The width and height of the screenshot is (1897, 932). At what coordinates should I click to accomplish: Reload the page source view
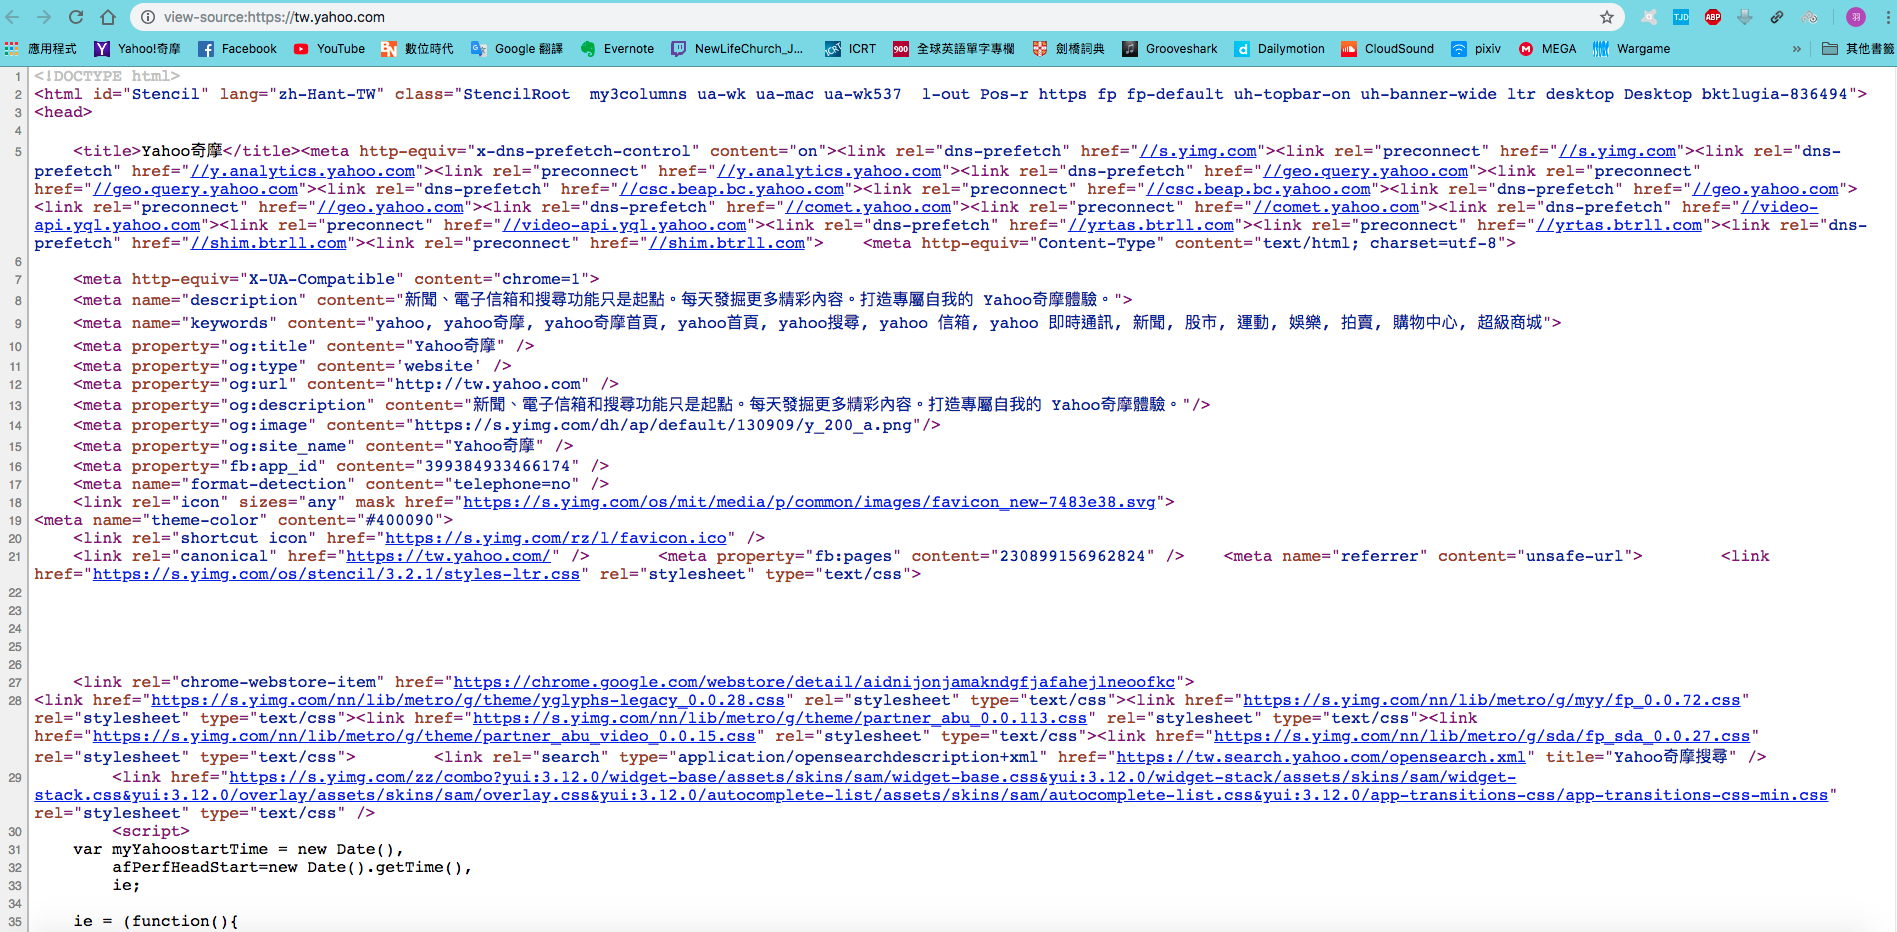click(x=76, y=17)
